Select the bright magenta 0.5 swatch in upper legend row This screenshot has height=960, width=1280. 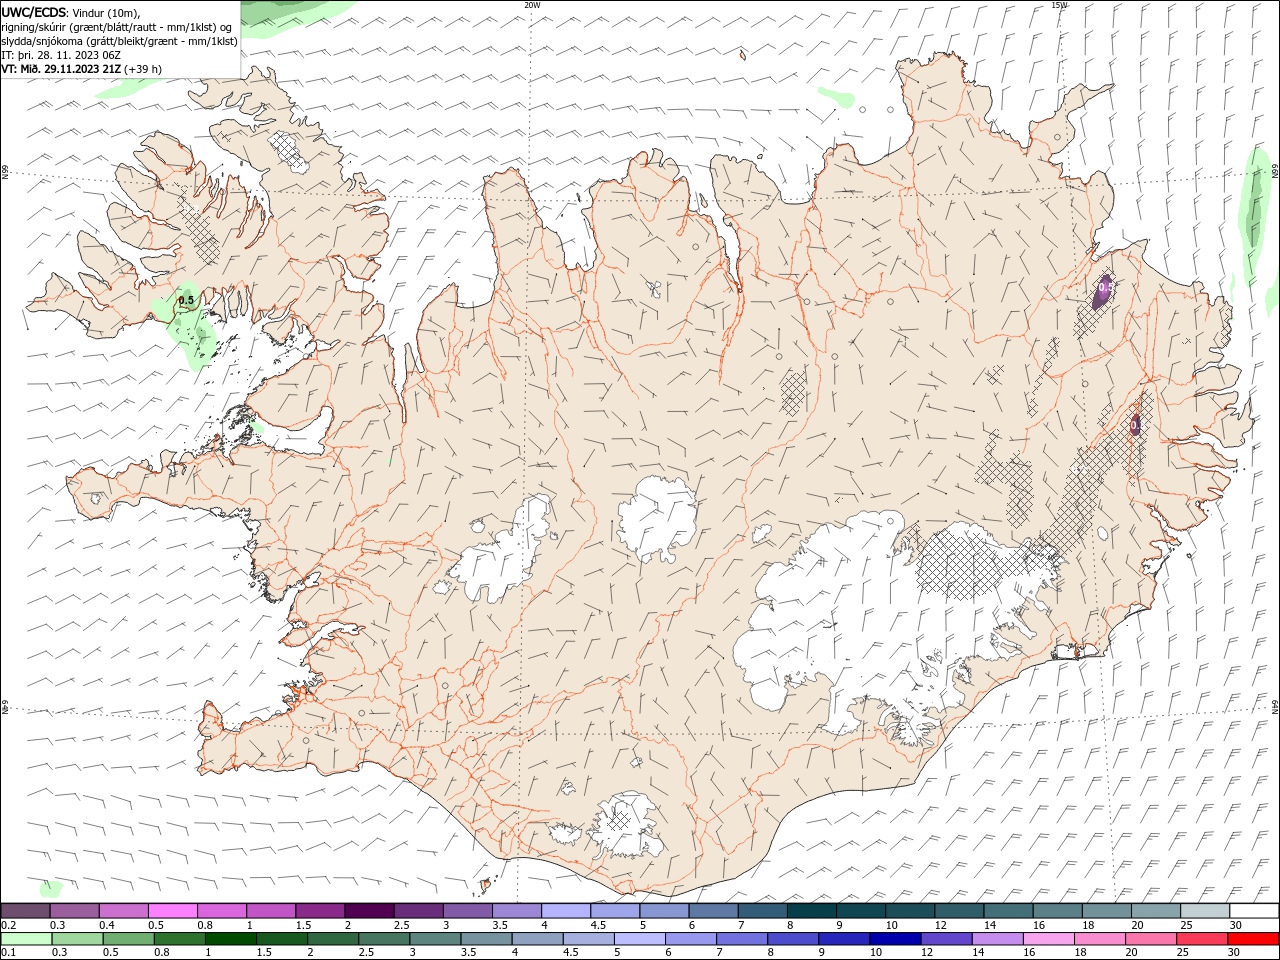[173, 911]
